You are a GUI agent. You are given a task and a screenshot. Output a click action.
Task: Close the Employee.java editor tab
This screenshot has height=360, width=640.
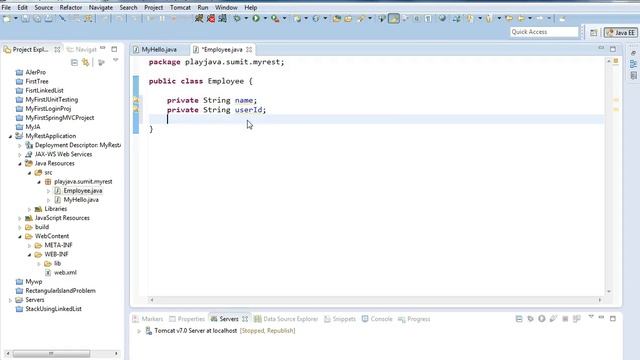point(249,49)
